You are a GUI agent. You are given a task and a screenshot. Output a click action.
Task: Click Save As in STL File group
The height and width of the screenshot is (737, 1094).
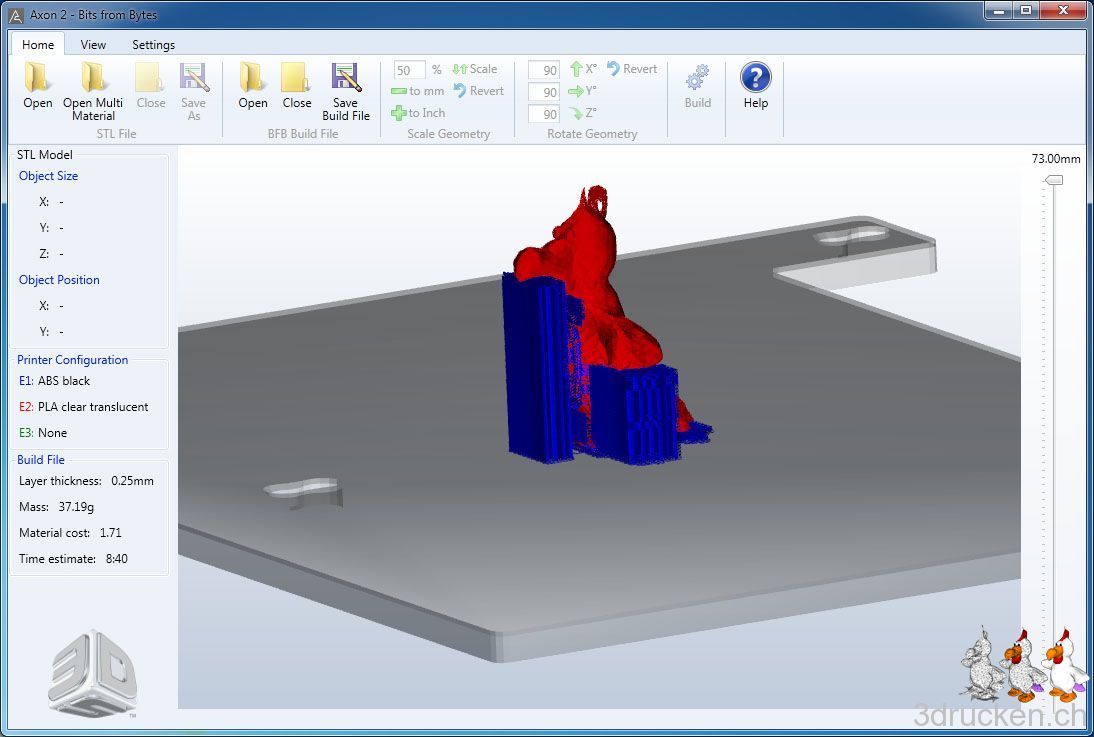click(x=194, y=91)
